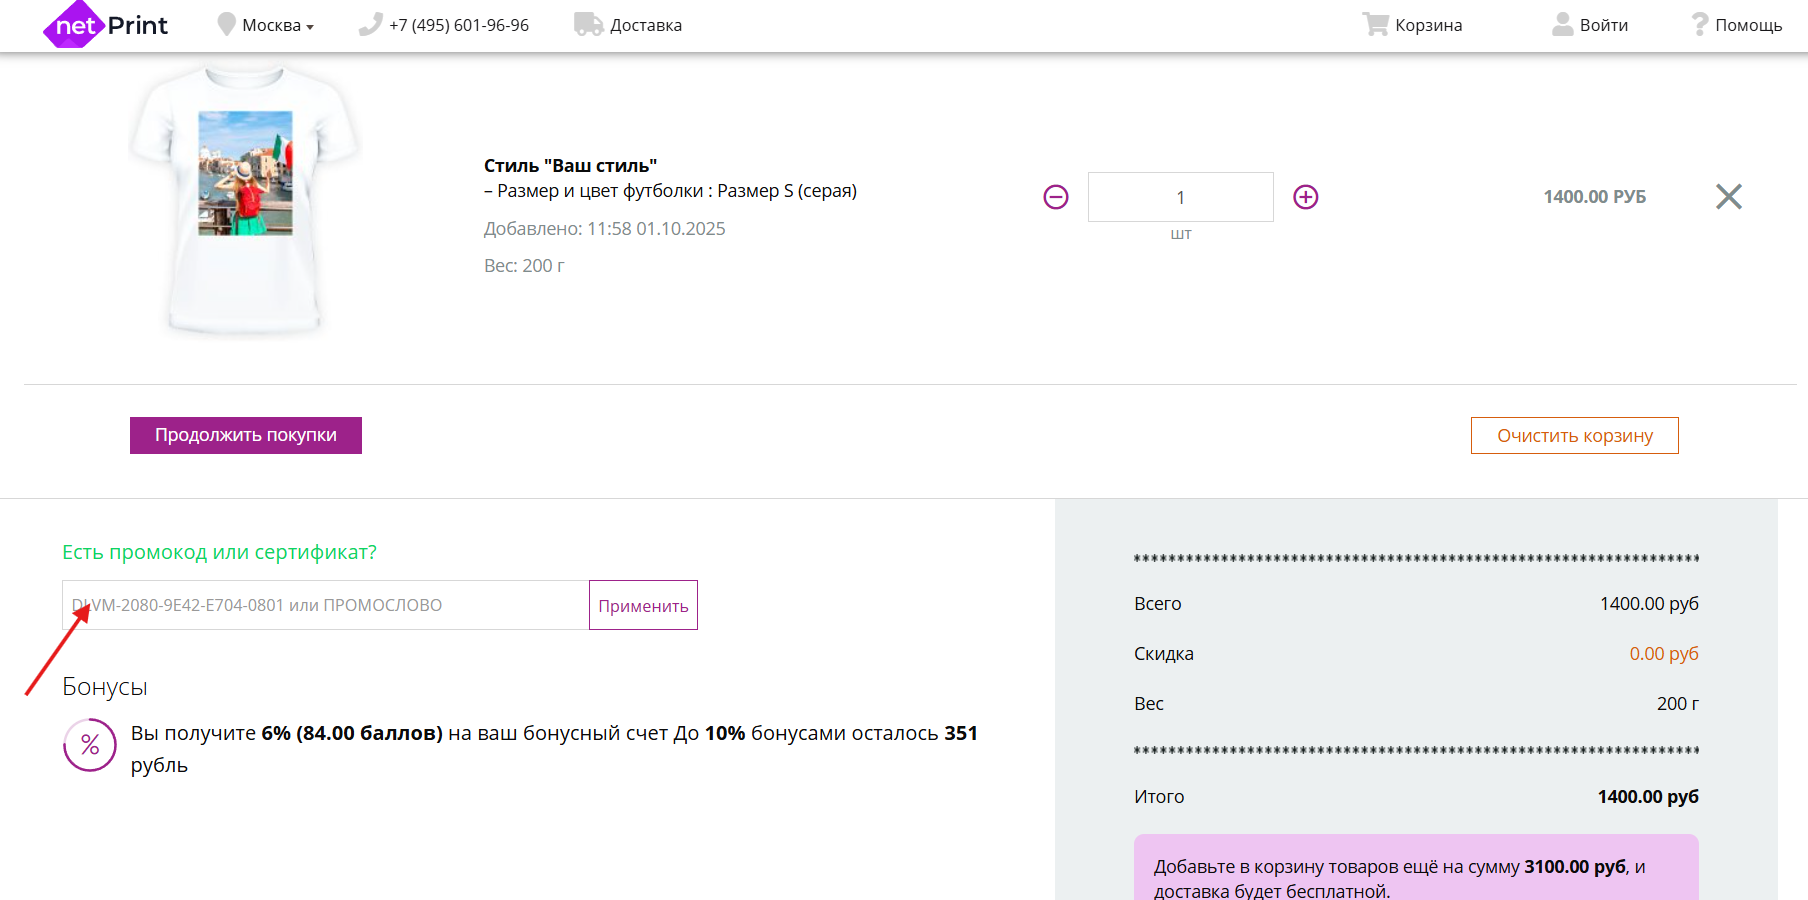Click the phone handset icon
1808x900 pixels.
click(x=370, y=25)
